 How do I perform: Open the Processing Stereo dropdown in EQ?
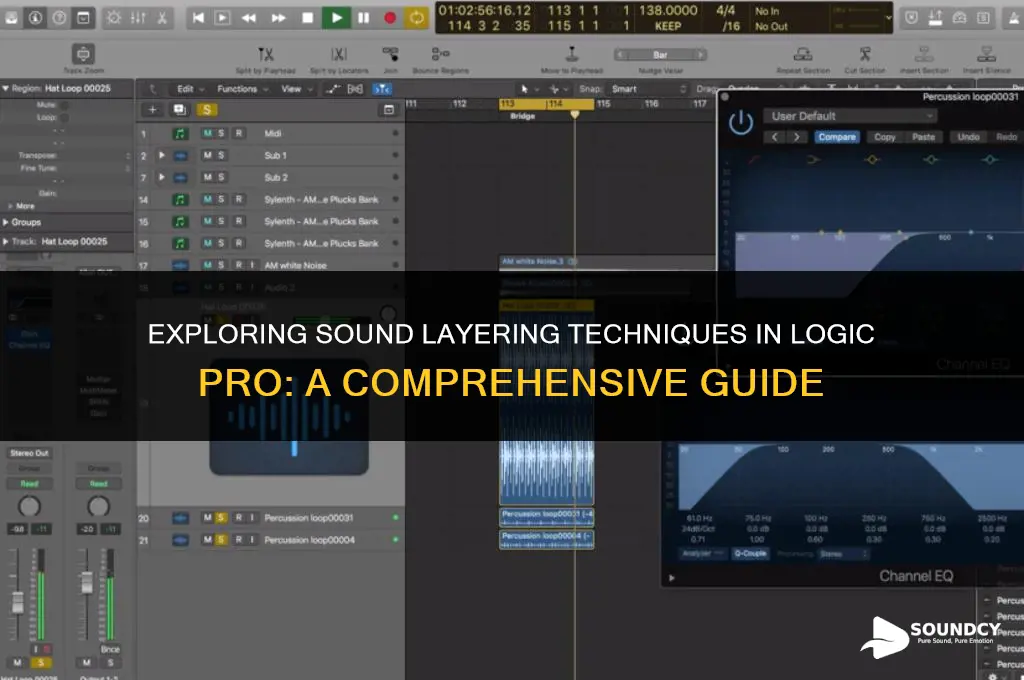tap(843, 554)
